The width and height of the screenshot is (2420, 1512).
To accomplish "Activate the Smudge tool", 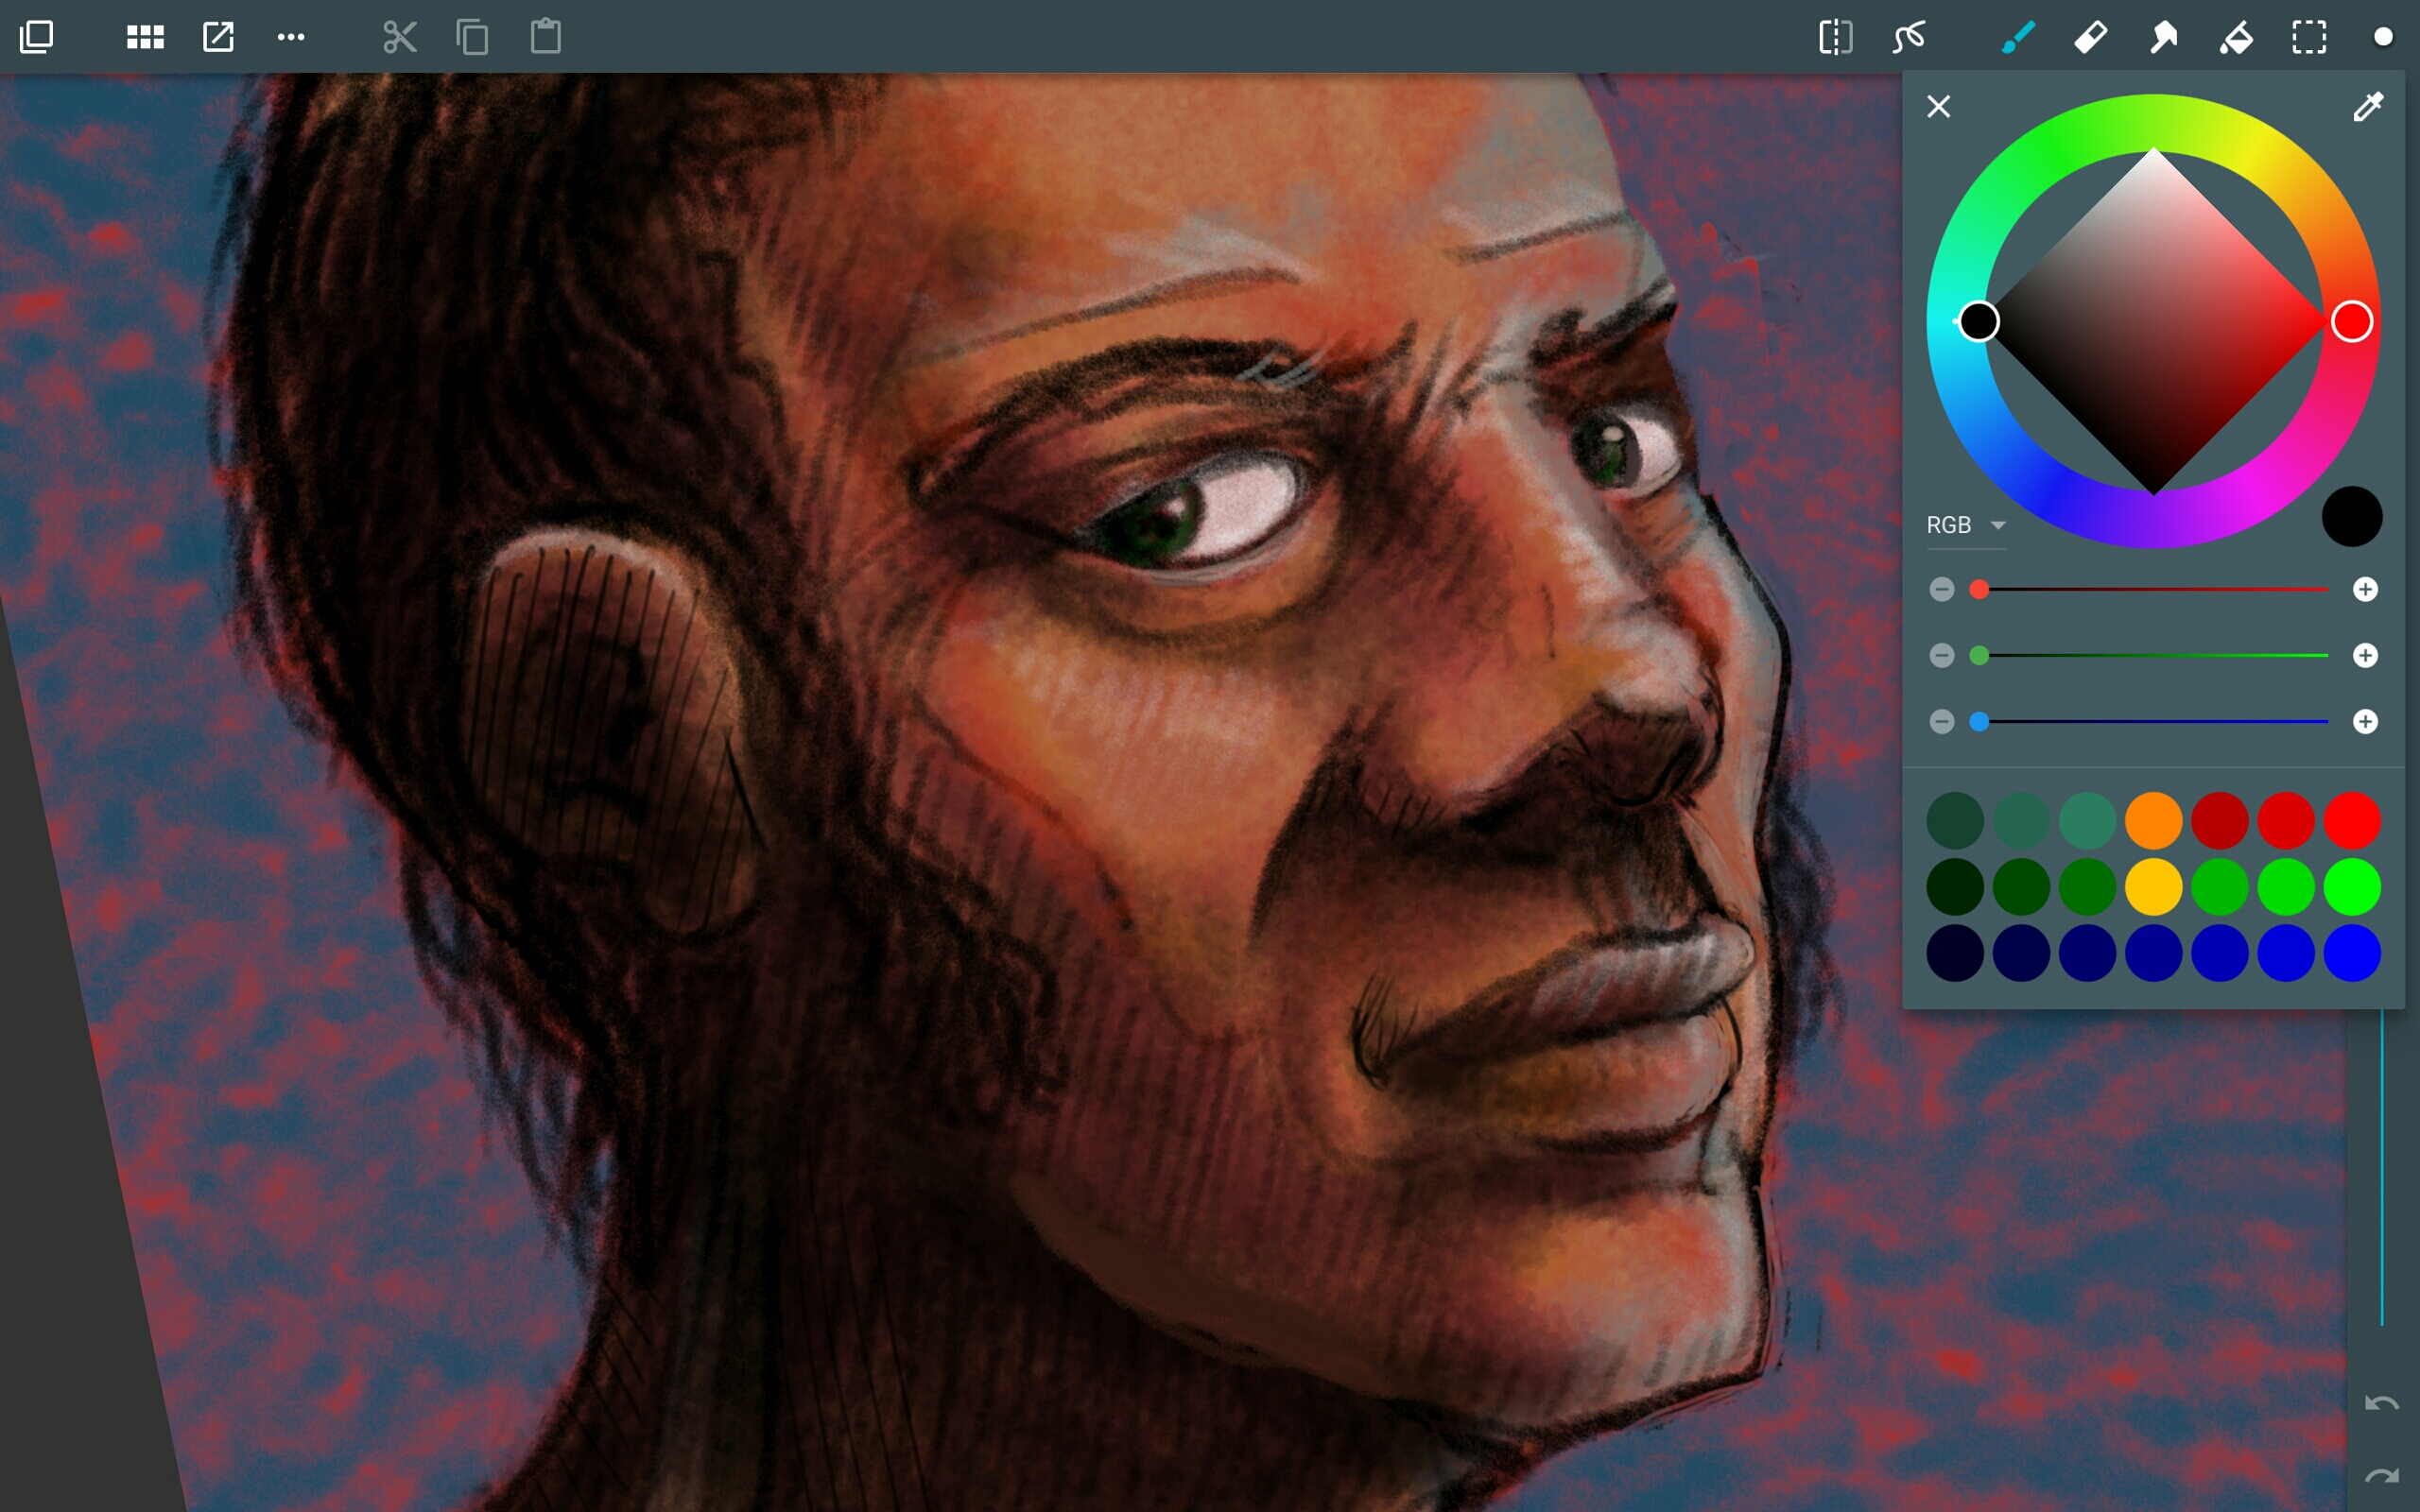I will click(x=2163, y=37).
